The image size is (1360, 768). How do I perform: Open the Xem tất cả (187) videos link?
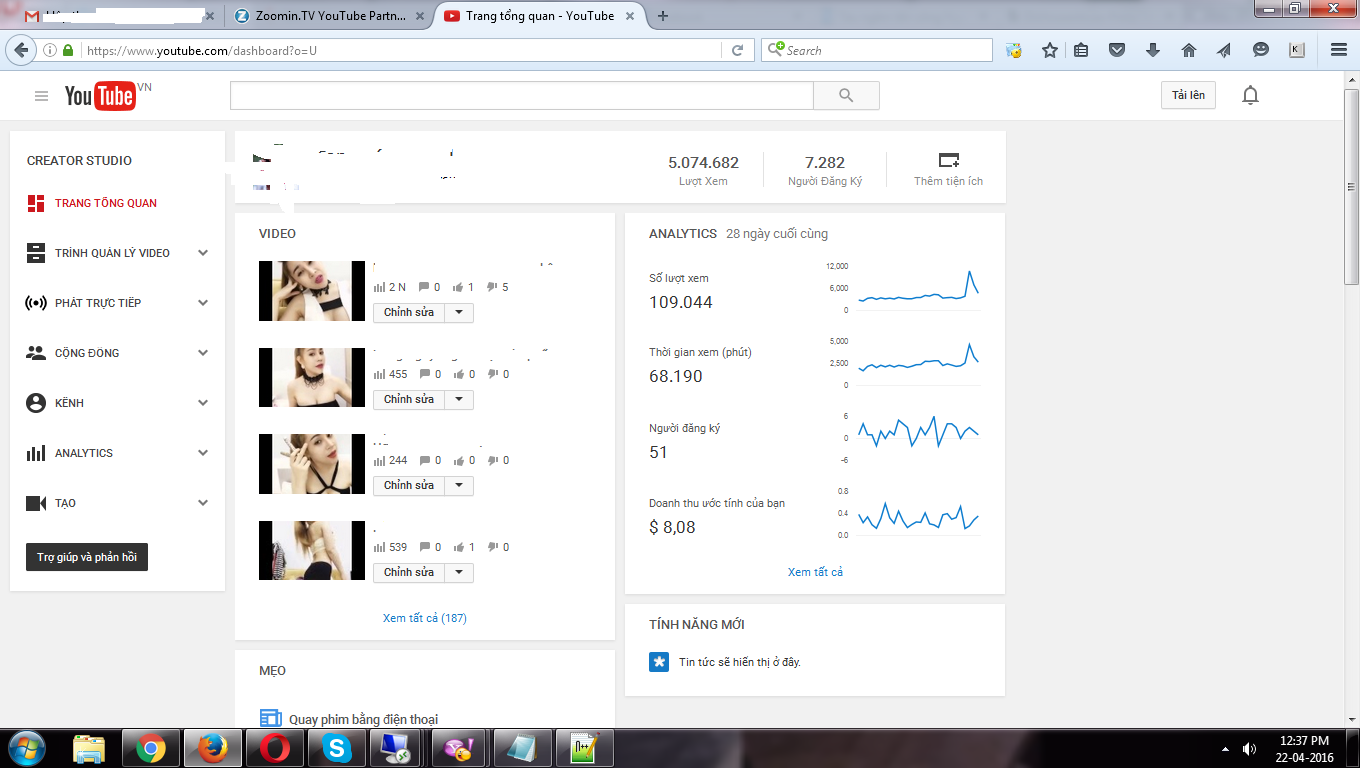pos(425,618)
